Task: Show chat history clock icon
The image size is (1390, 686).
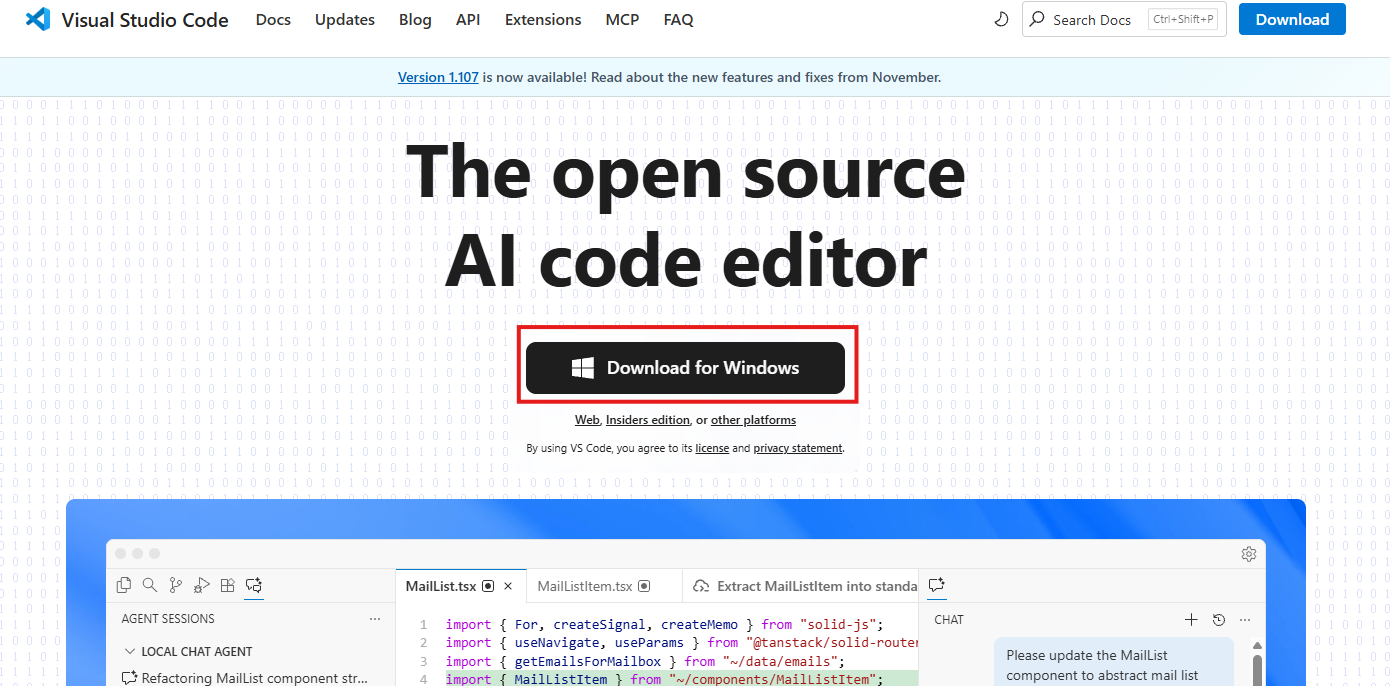Action: [x=1218, y=620]
